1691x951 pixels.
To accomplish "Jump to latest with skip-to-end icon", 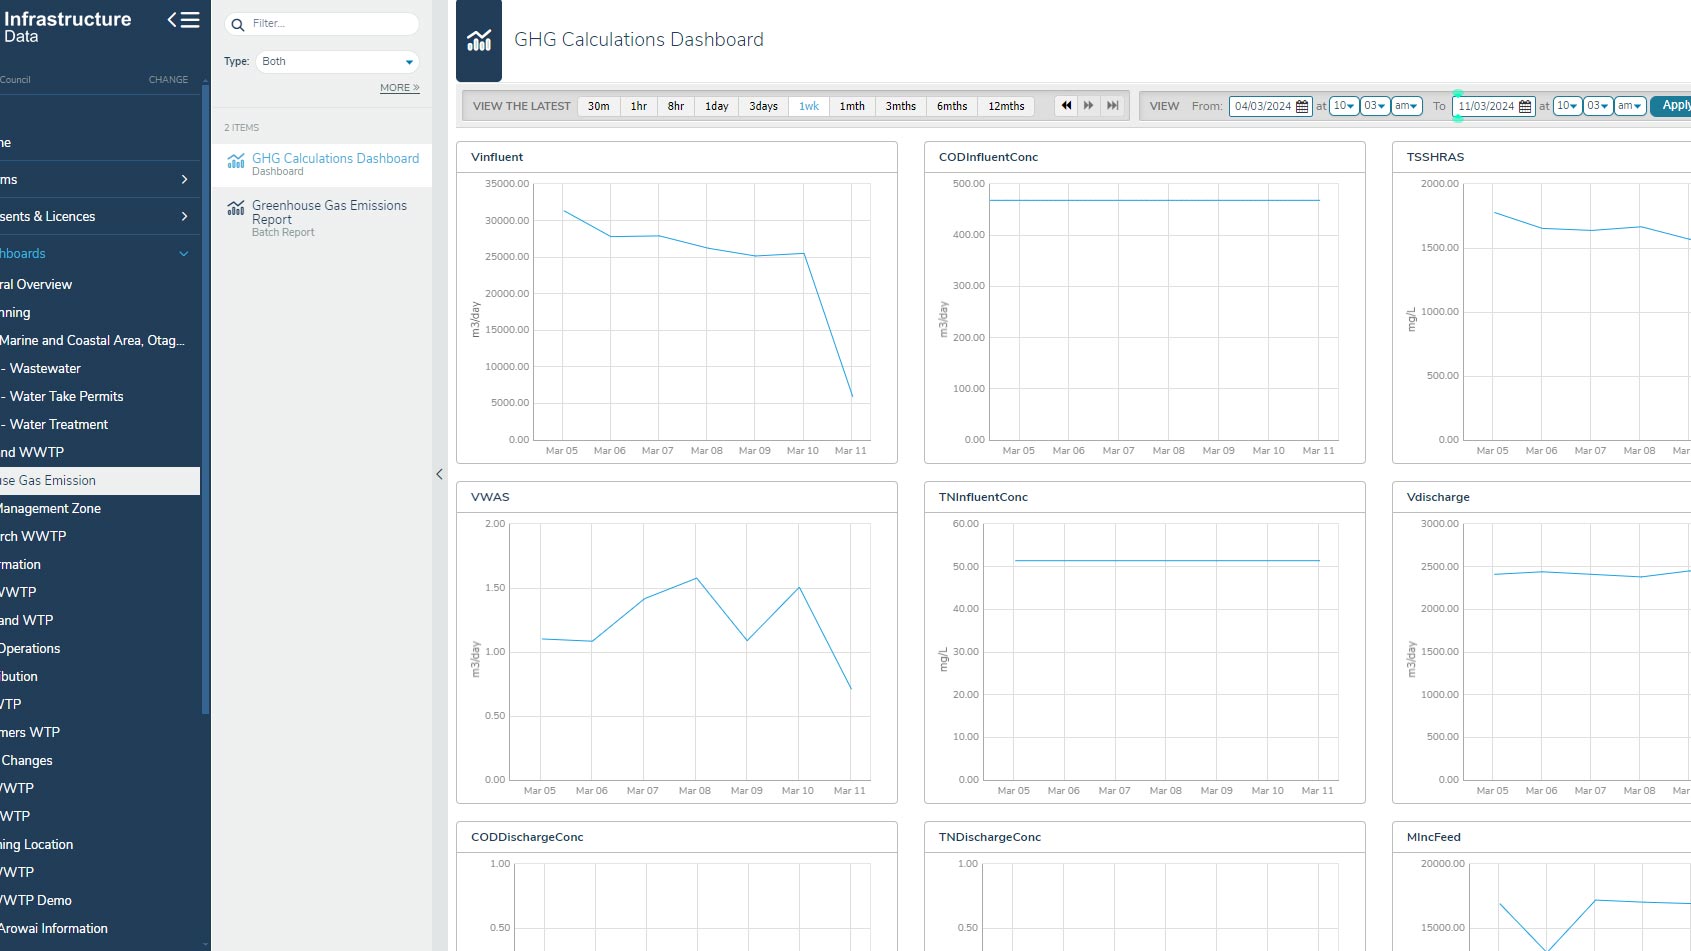I will [x=1112, y=106].
